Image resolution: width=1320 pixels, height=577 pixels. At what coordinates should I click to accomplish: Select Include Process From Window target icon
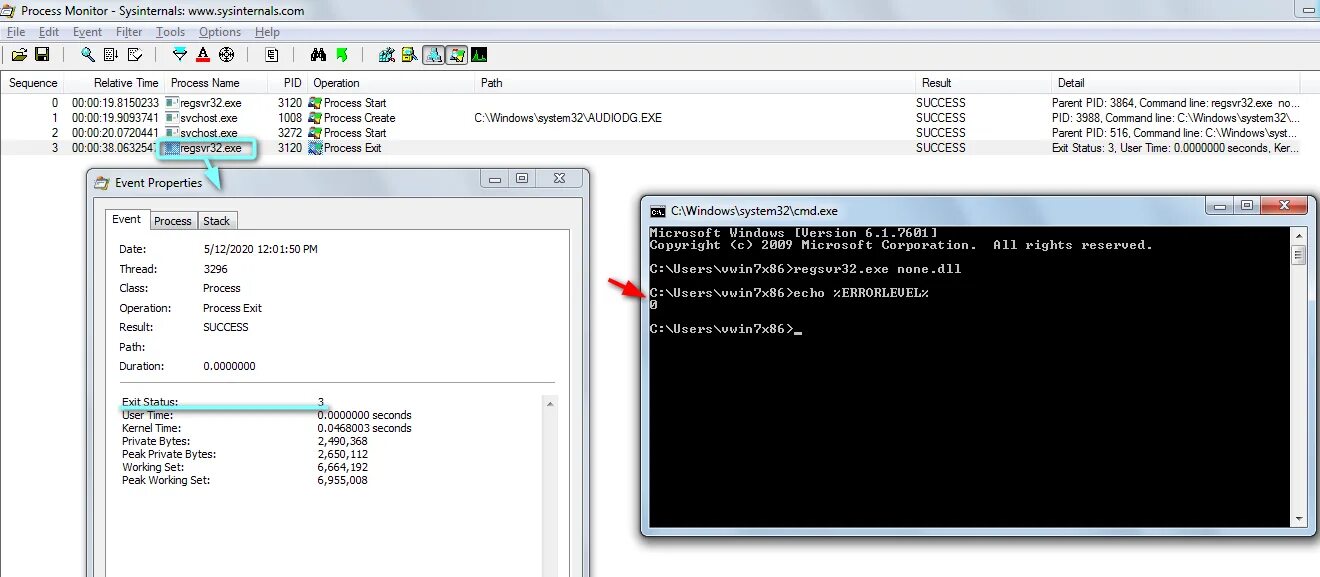[x=226, y=55]
